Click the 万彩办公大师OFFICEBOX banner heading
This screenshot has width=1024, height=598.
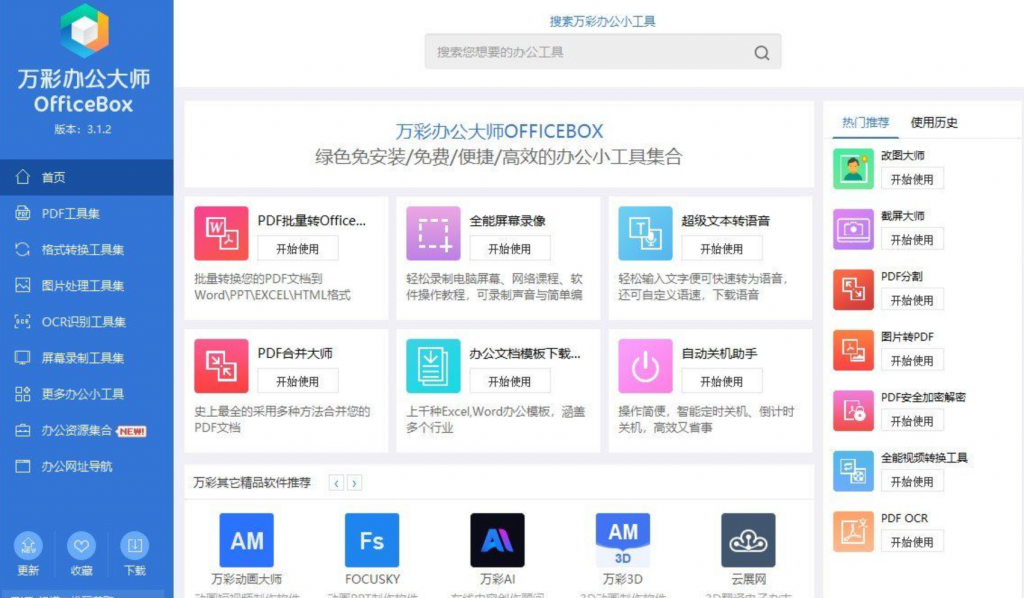pyautogui.click(x=499, y=131)
